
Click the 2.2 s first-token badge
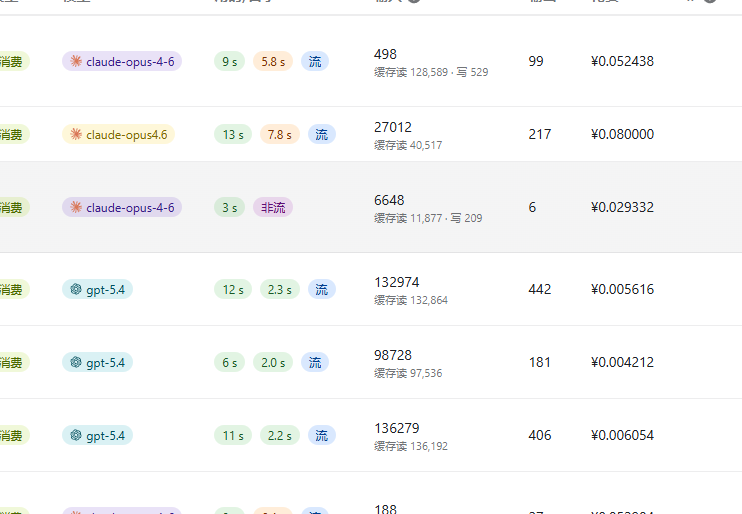click(x=280, y=435)
